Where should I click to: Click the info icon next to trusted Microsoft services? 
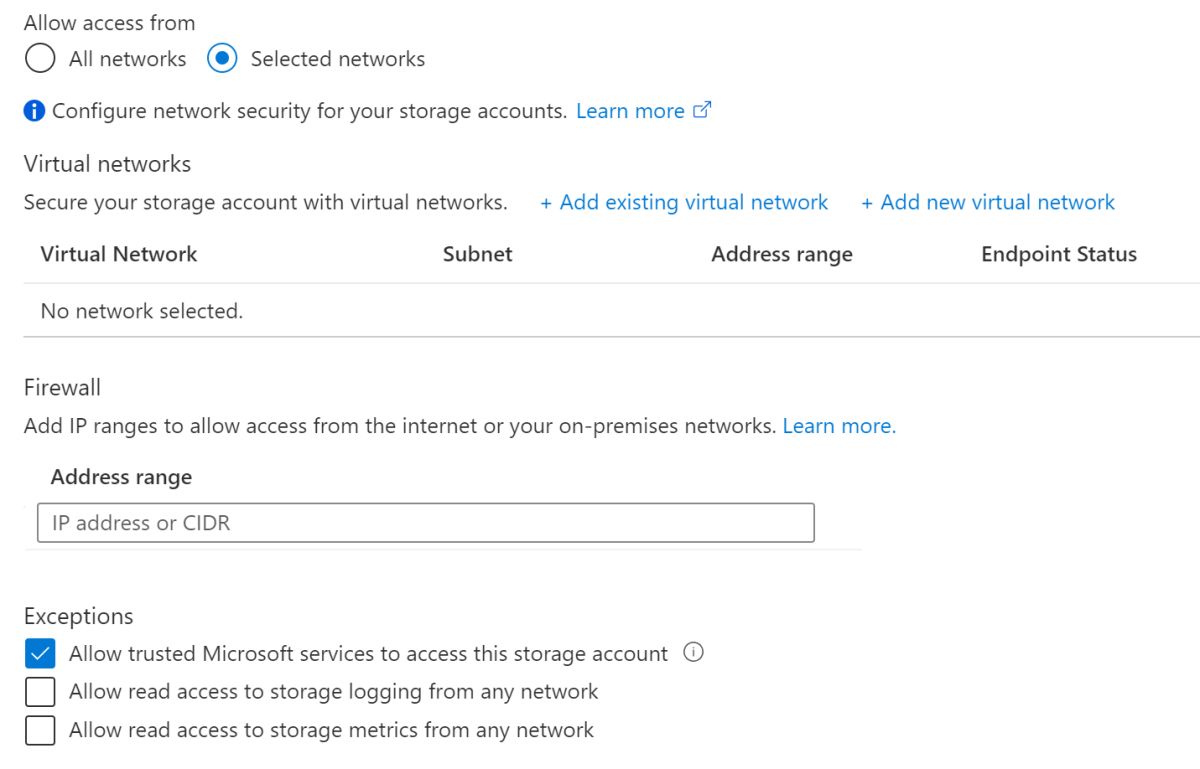[x=693, y=653]
